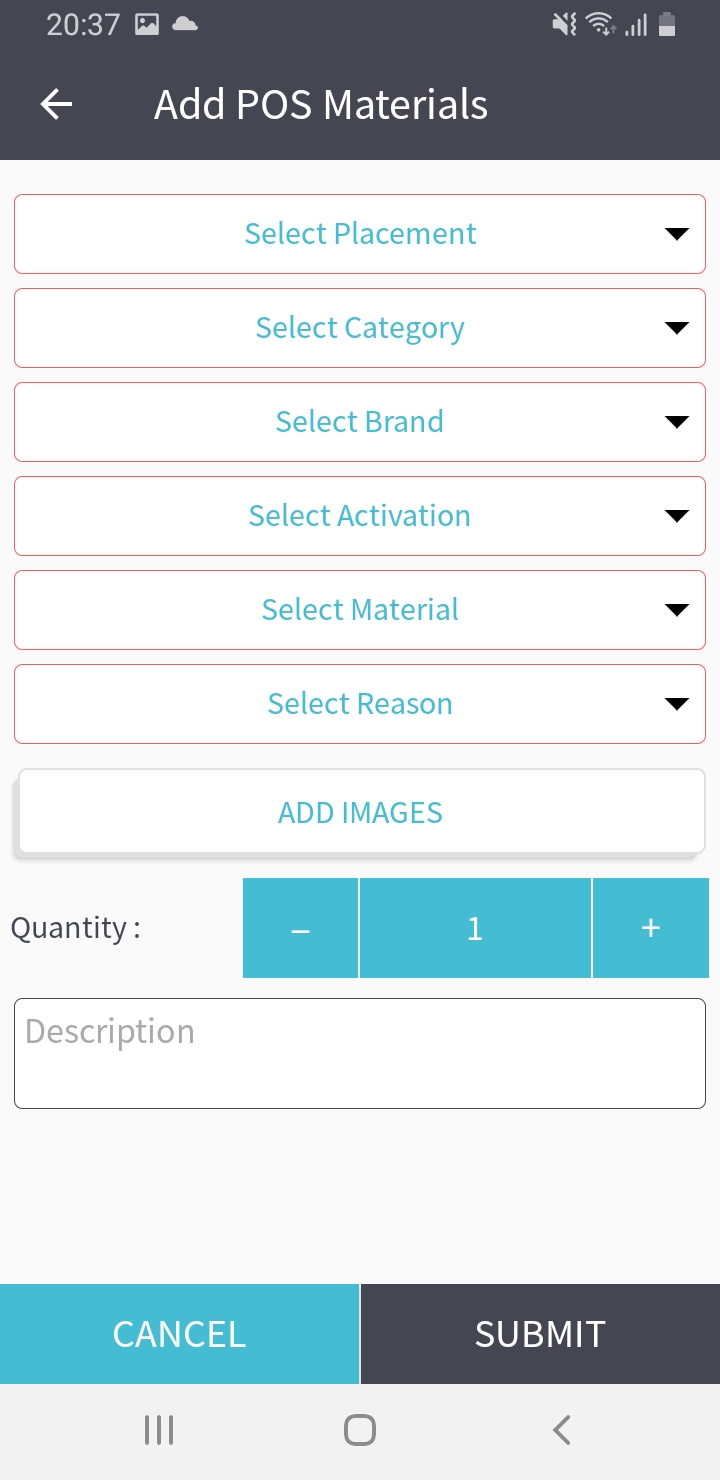Viewport: 720px width, 1480px height.
Task: Open the Select Placement dropdown
Action: [360, 234]
